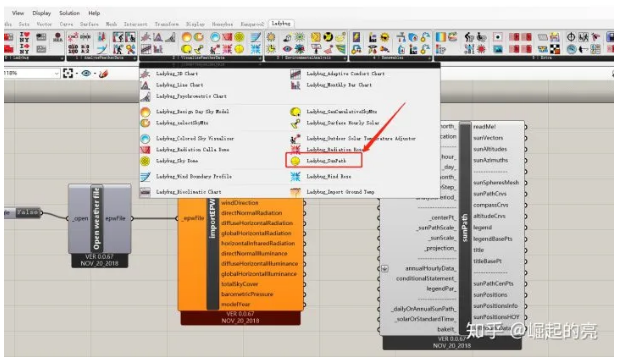Expand the VisualizeWeatherData panel arrow
This screenshot has height=360, width=619.
[260, 58]
